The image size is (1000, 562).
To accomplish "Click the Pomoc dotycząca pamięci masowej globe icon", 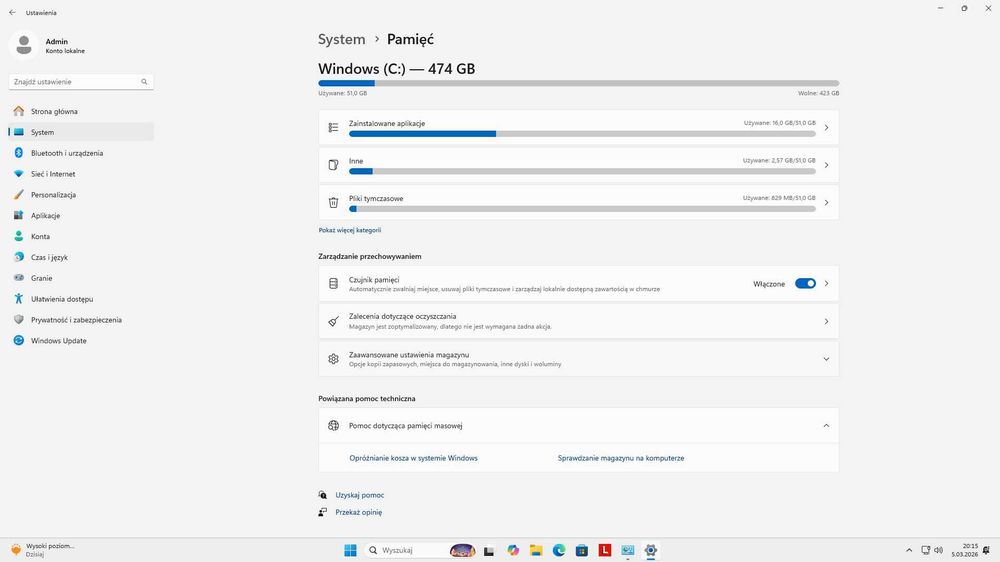I will (333, 425).
